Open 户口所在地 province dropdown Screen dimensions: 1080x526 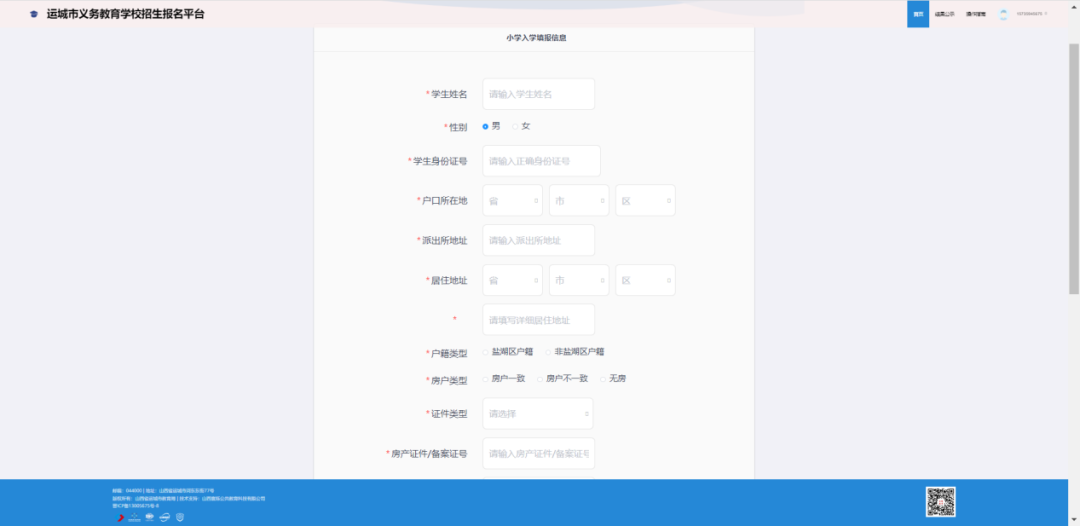point(512,200)
